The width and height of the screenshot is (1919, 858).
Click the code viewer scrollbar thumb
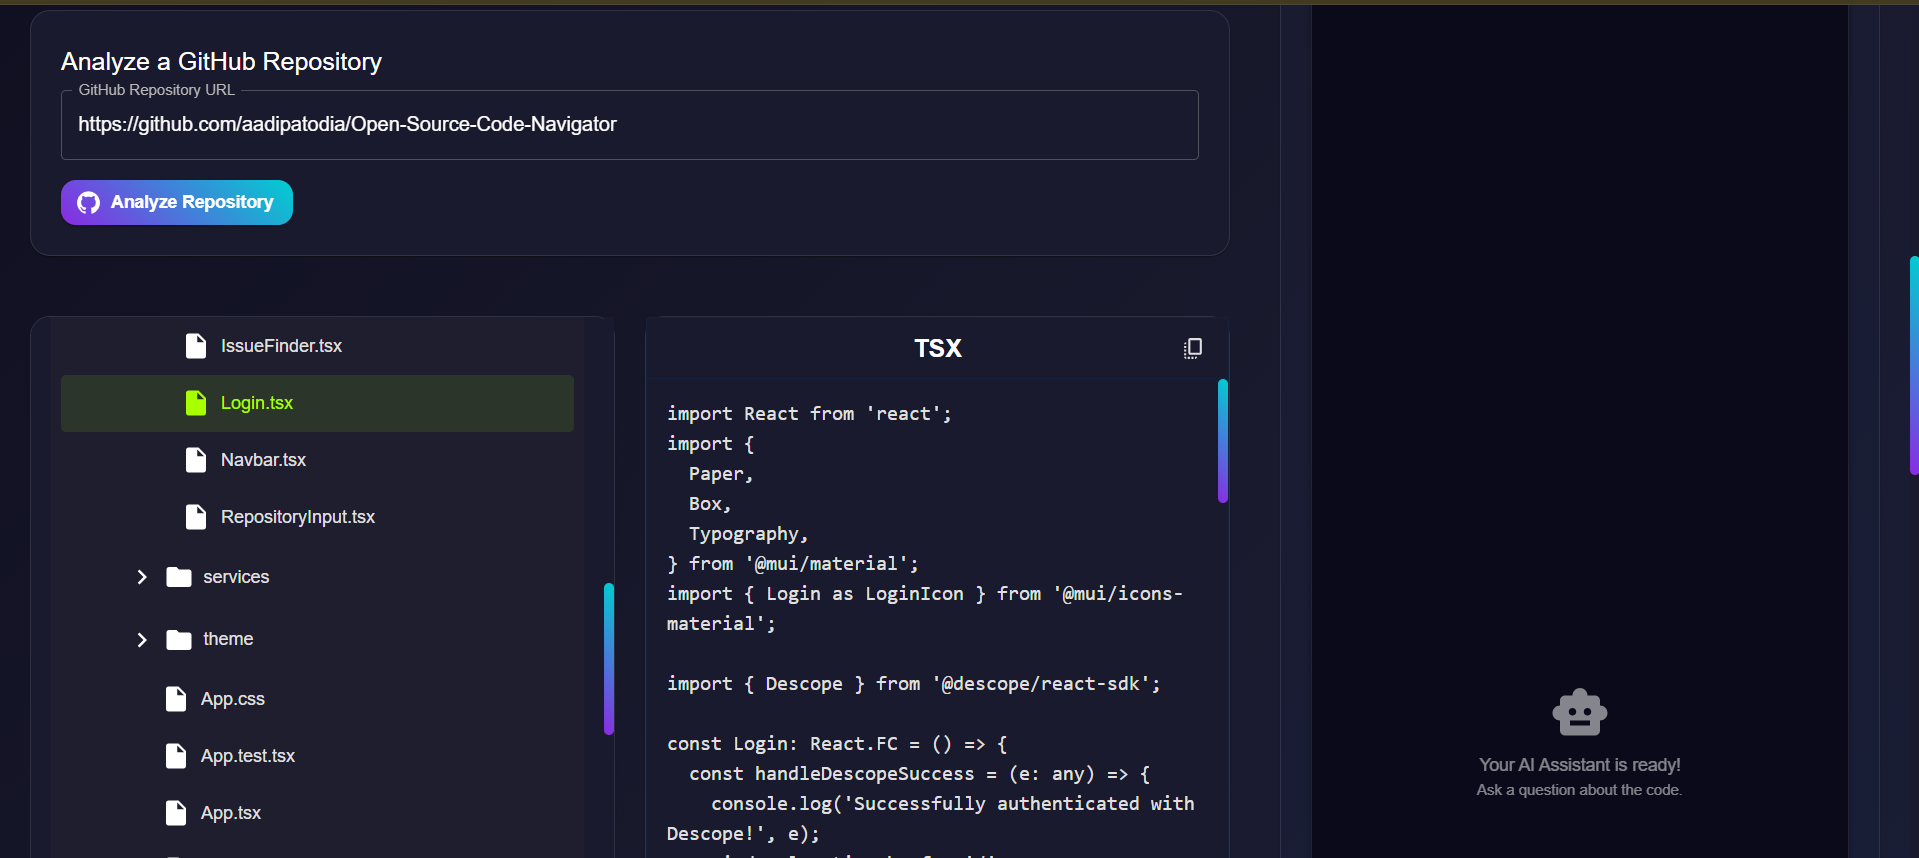click(x=1223, y=441)
